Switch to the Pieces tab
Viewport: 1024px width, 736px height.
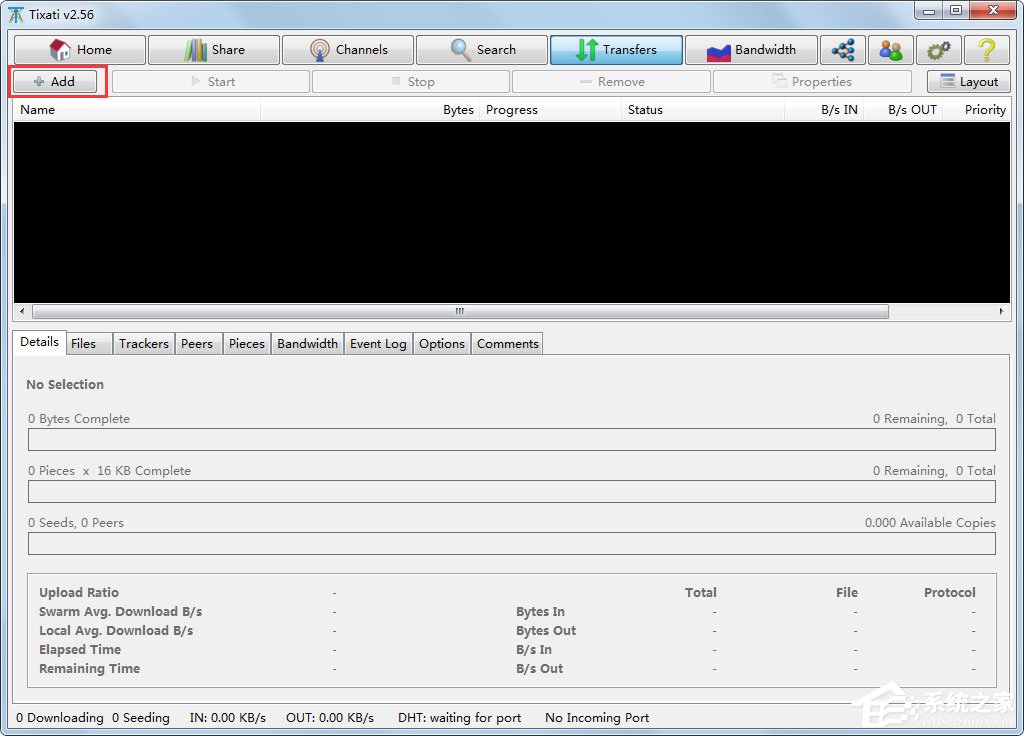point(247,344)
